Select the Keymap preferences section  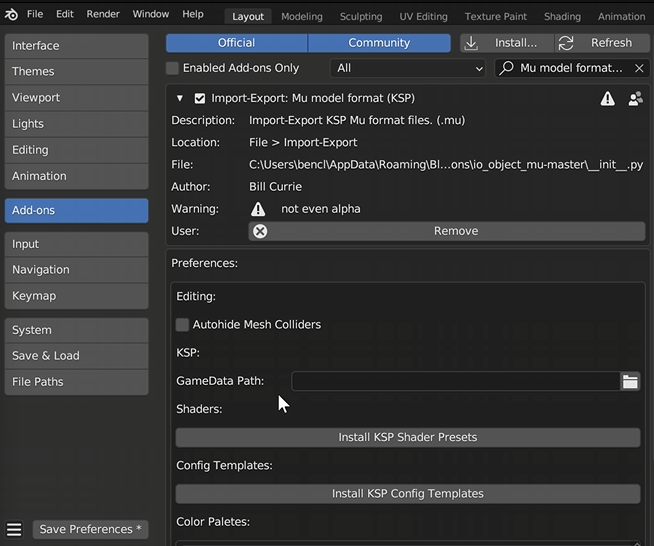click(76, 296)
